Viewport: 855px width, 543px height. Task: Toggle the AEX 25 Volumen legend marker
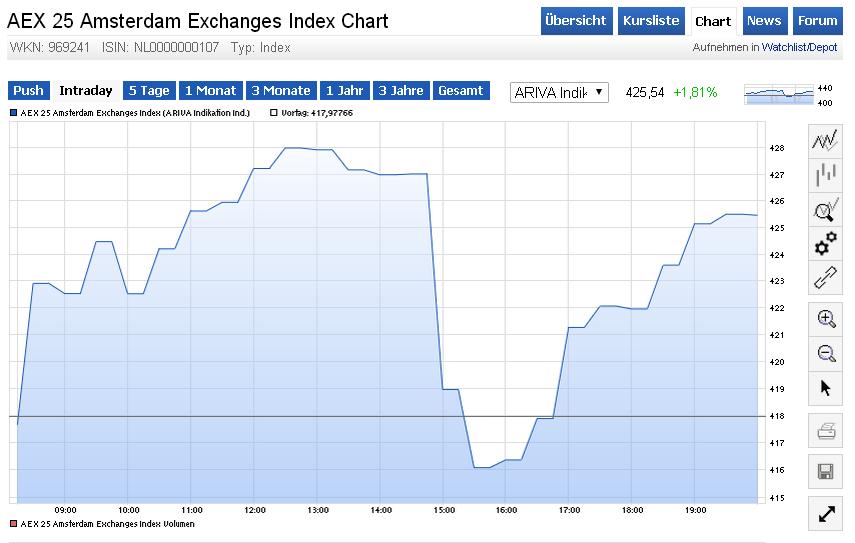tap(13, 523)
